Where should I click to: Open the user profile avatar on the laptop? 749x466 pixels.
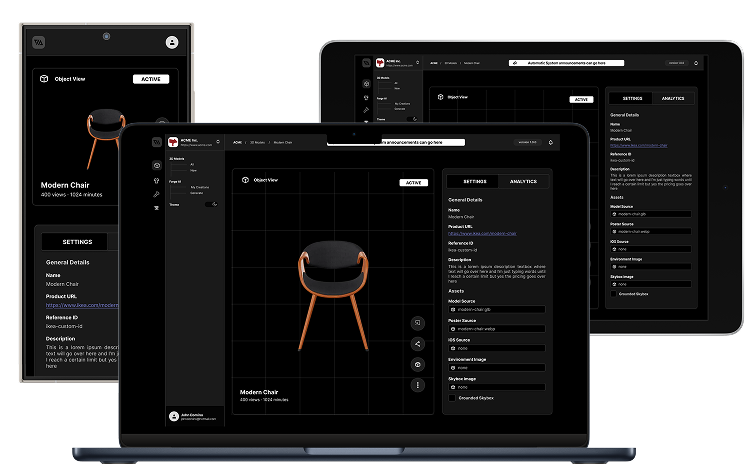[x=174, y=416]
